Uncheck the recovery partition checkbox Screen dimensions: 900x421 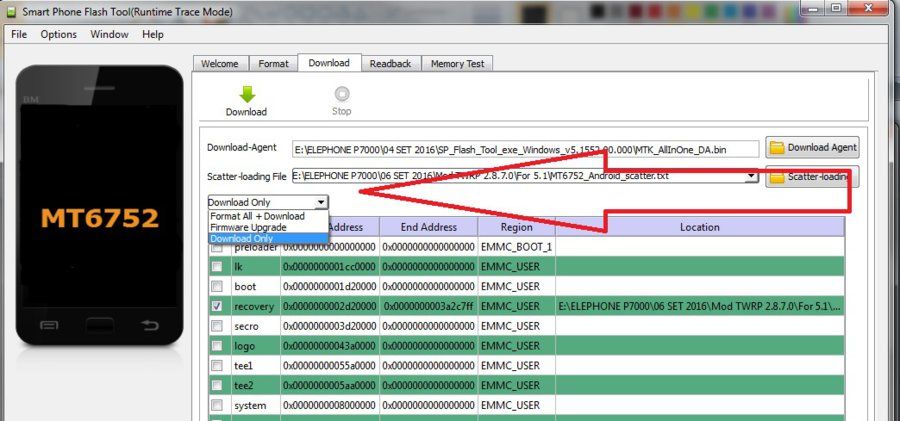(217, 306)
